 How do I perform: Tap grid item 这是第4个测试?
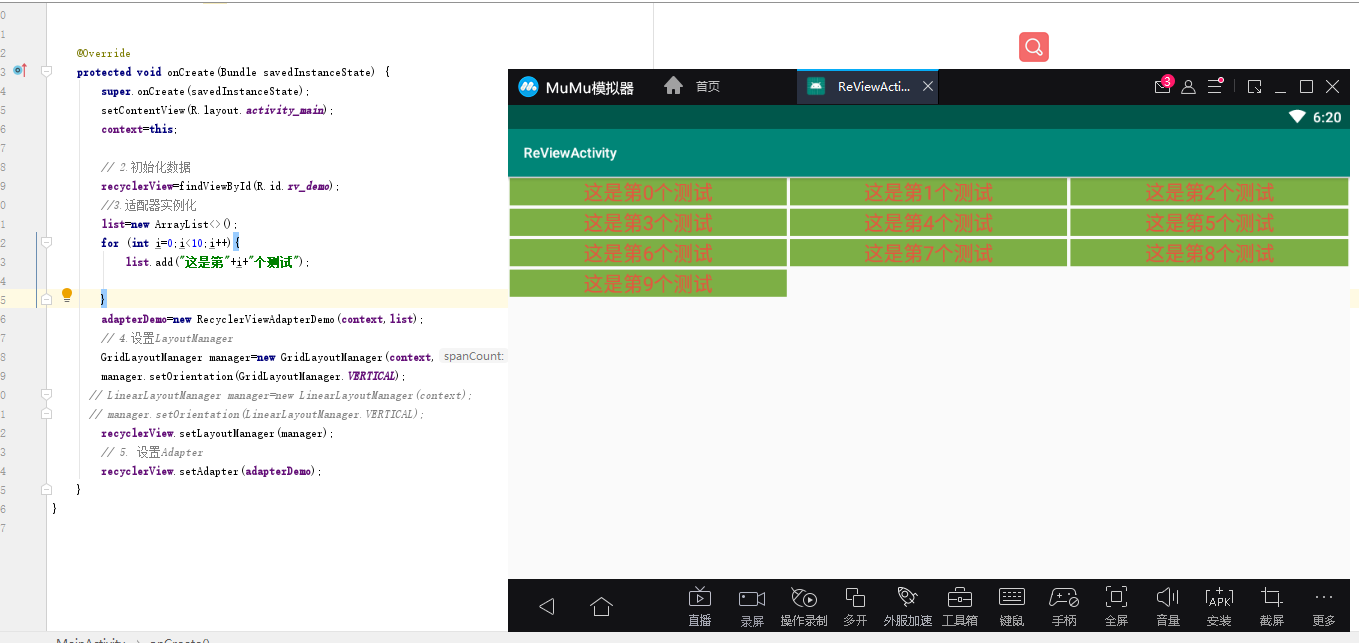pos(928,223)
